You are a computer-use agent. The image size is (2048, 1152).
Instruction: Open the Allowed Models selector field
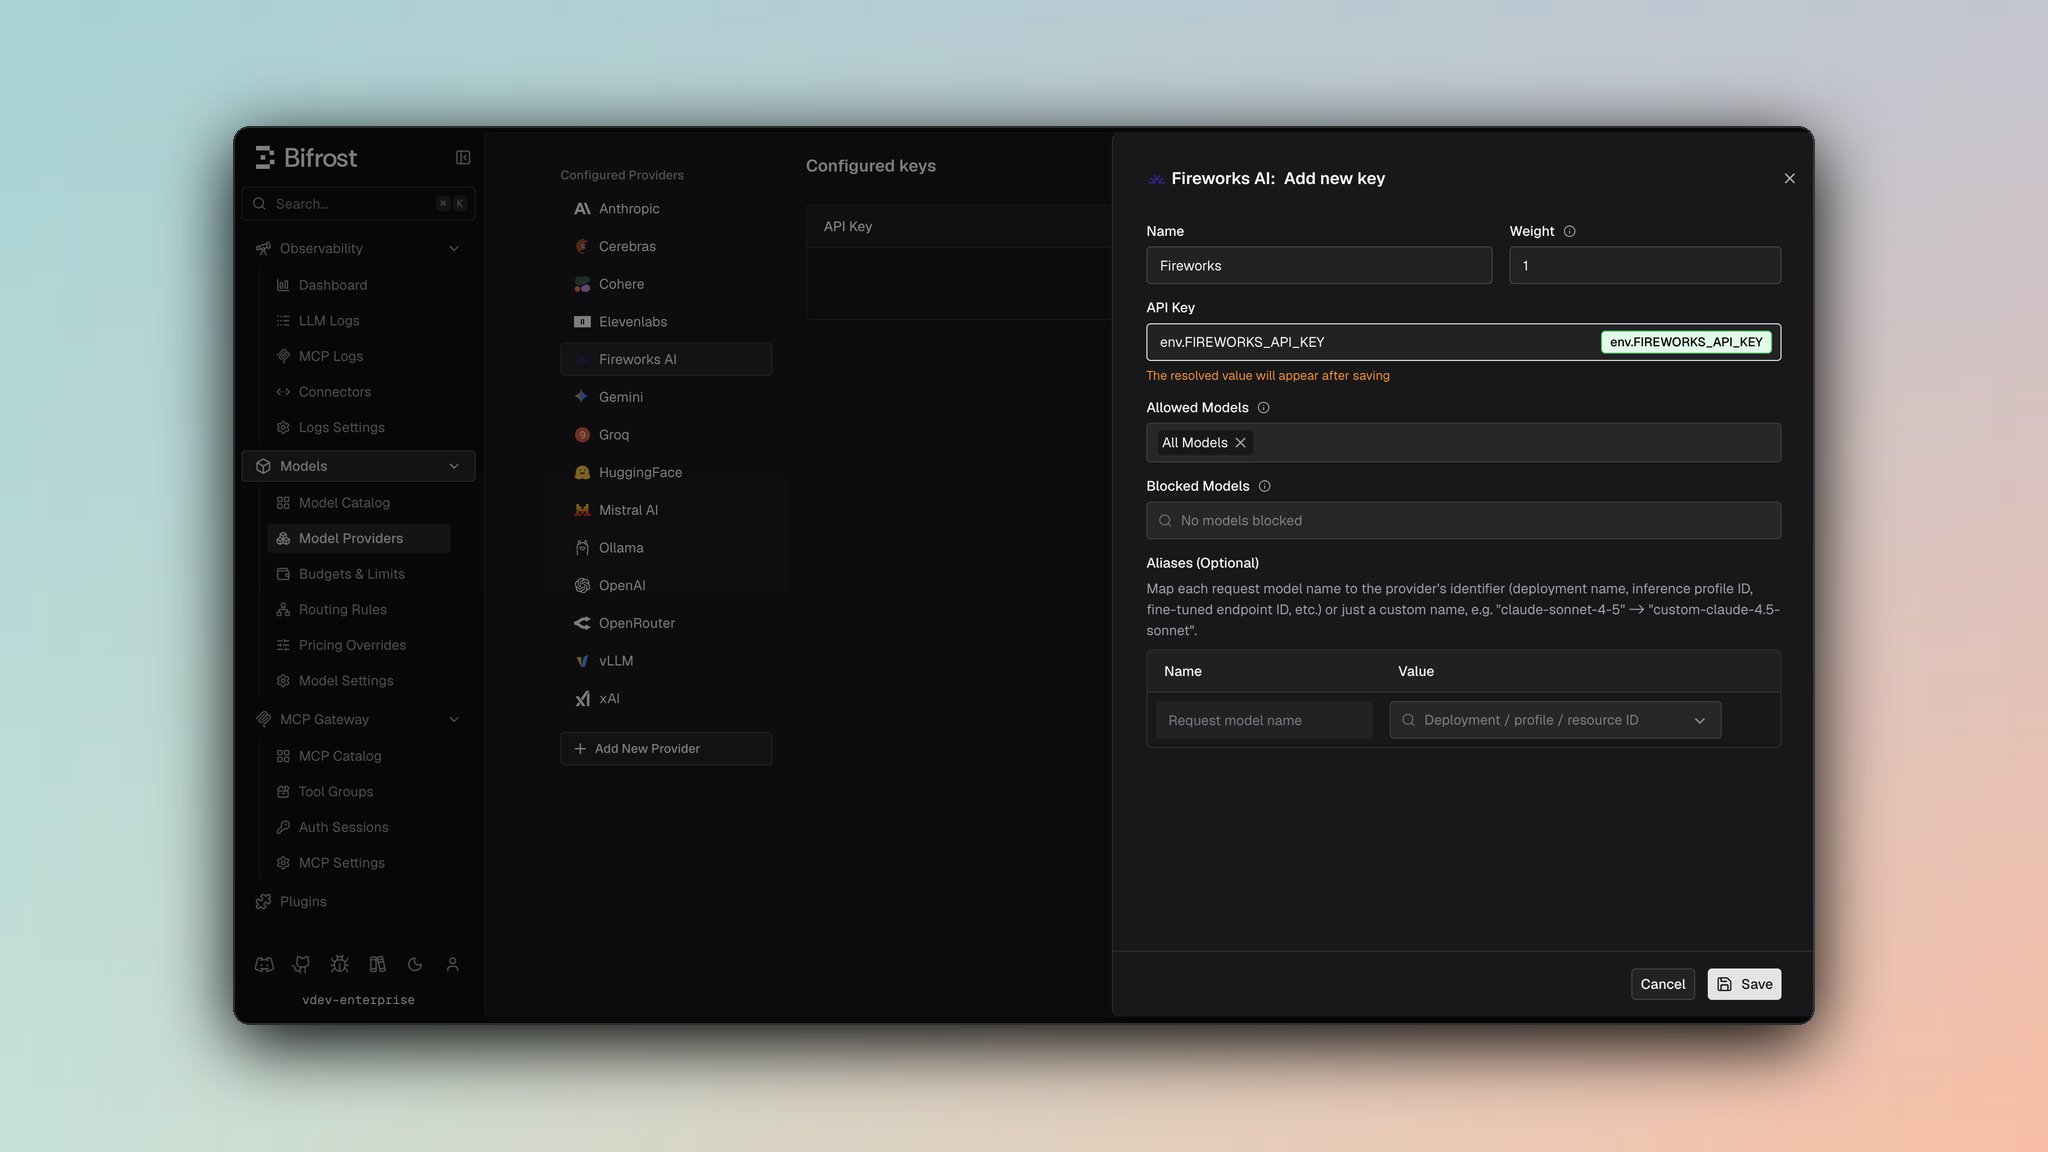tap(1463, 443)
